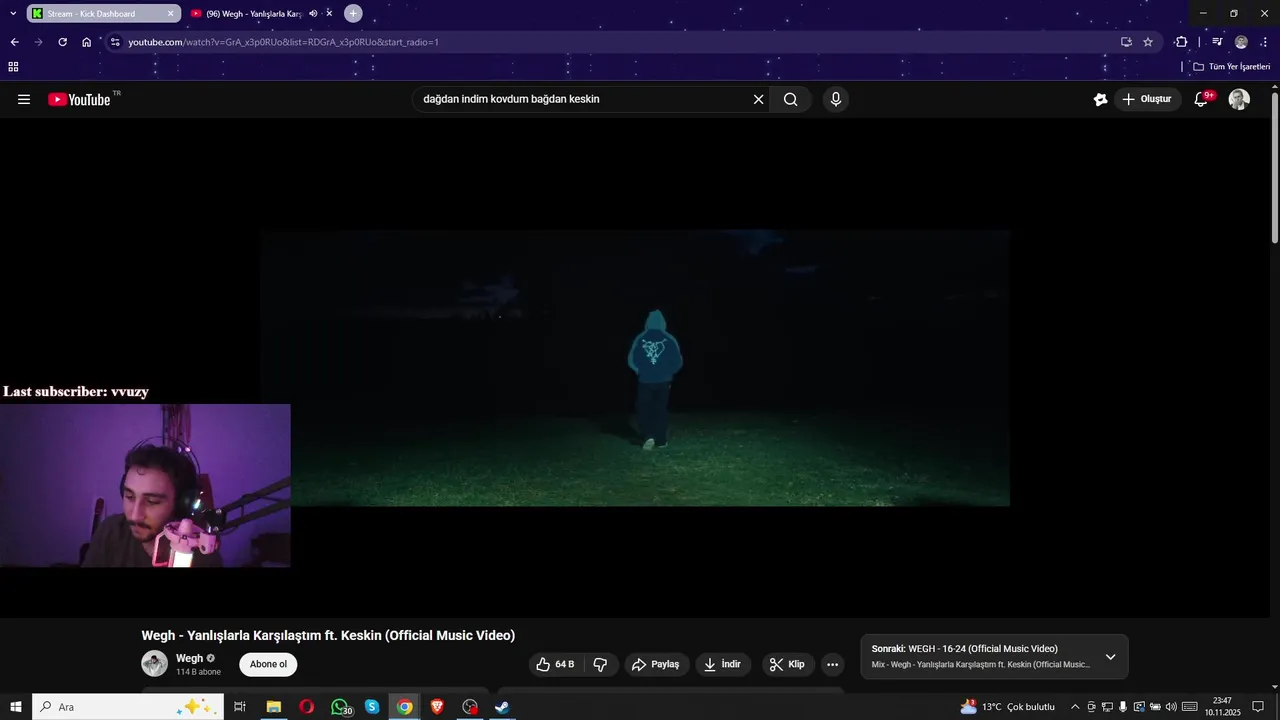Dislike the video
This screenshot has height=720, width=1280.
[x=600, y=664]
